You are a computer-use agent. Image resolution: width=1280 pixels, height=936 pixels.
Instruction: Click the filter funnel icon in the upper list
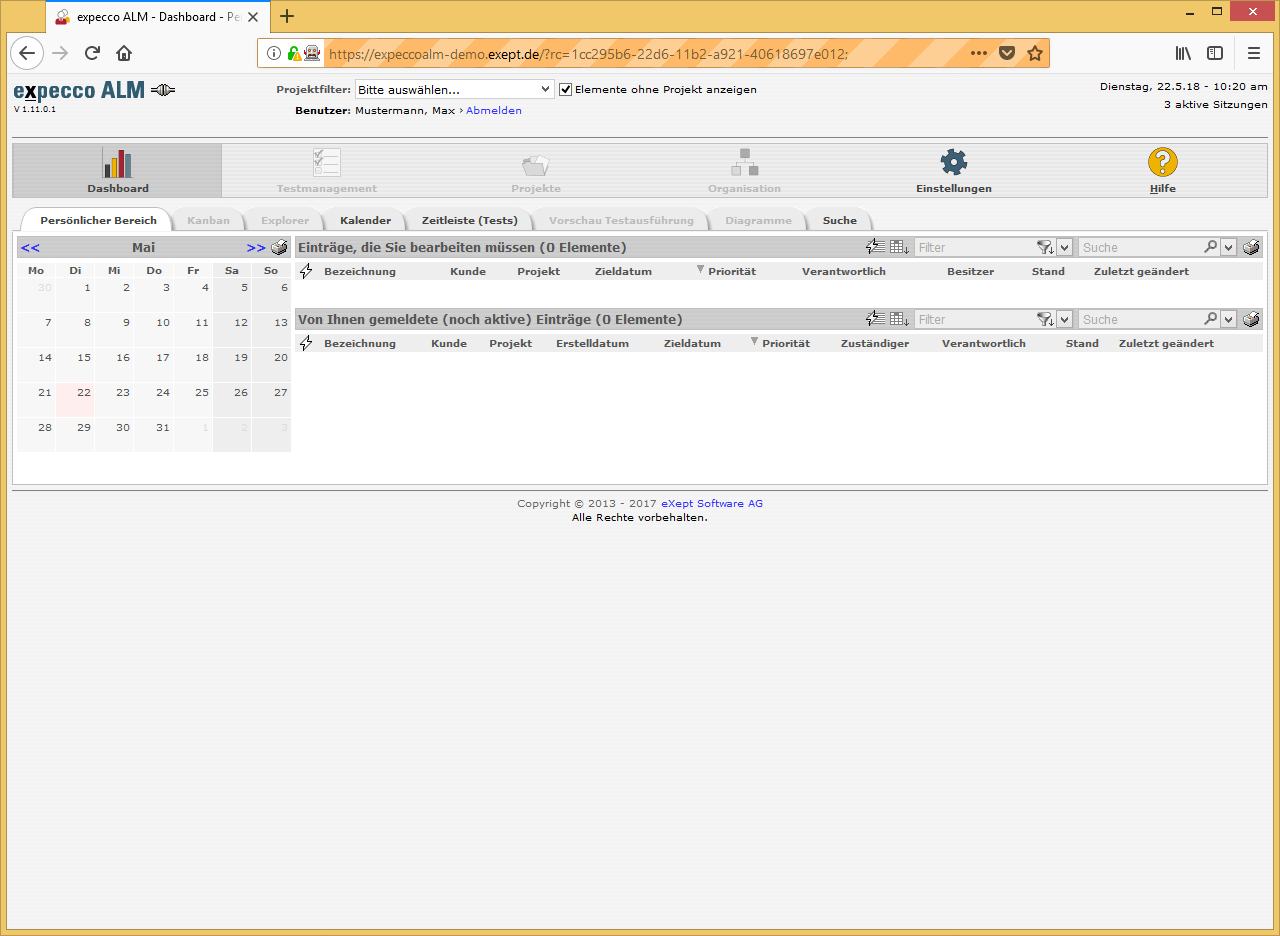pyautogui.click(x=1045, y=248)
